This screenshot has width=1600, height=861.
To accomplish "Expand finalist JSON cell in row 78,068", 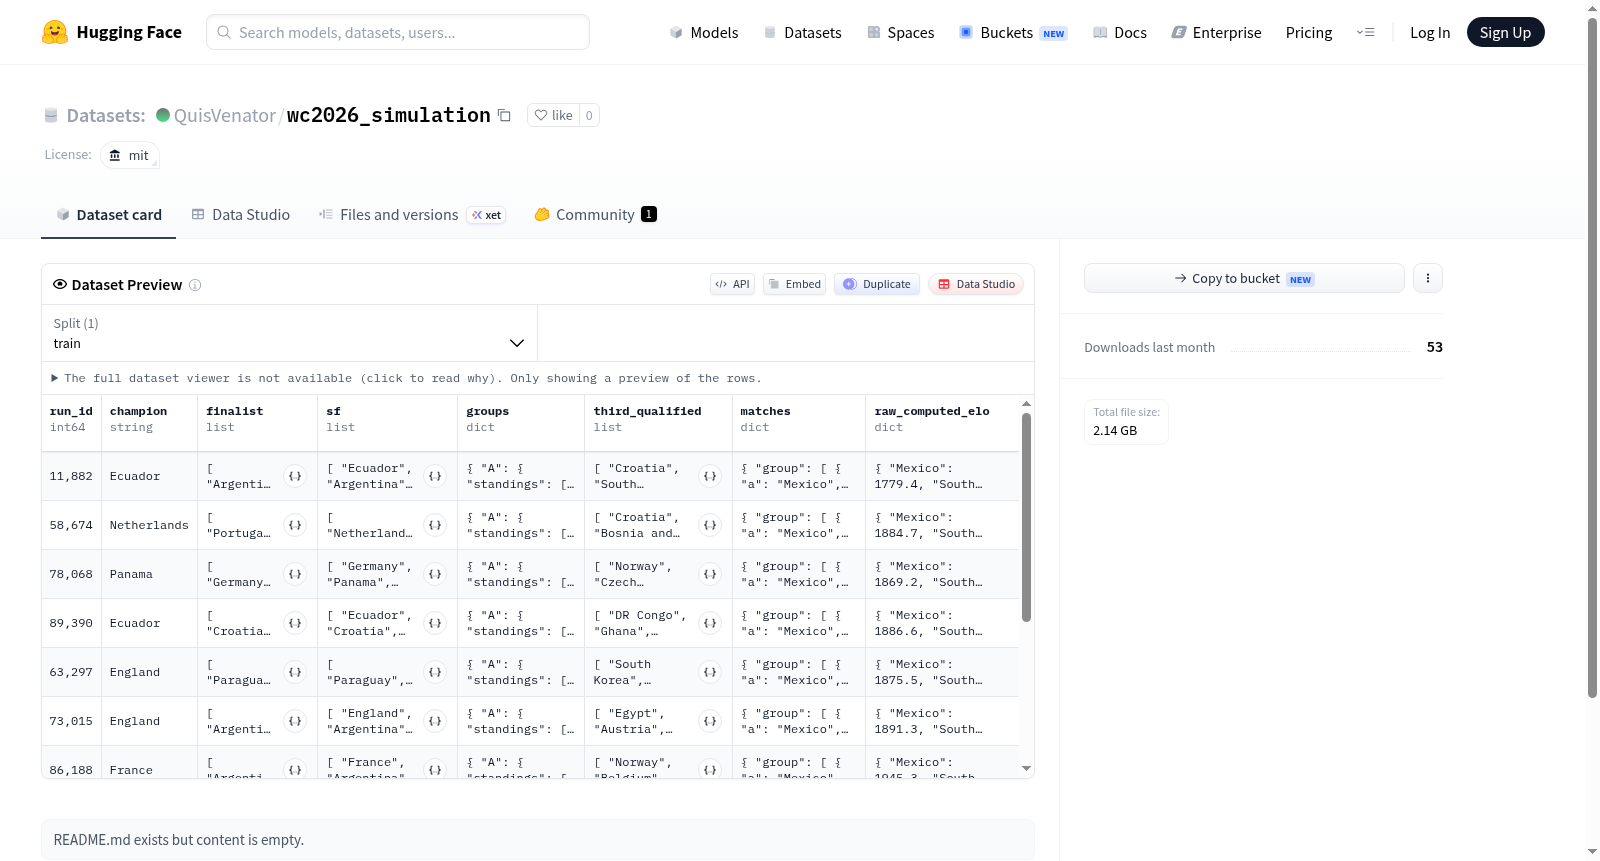I will 295,574.
